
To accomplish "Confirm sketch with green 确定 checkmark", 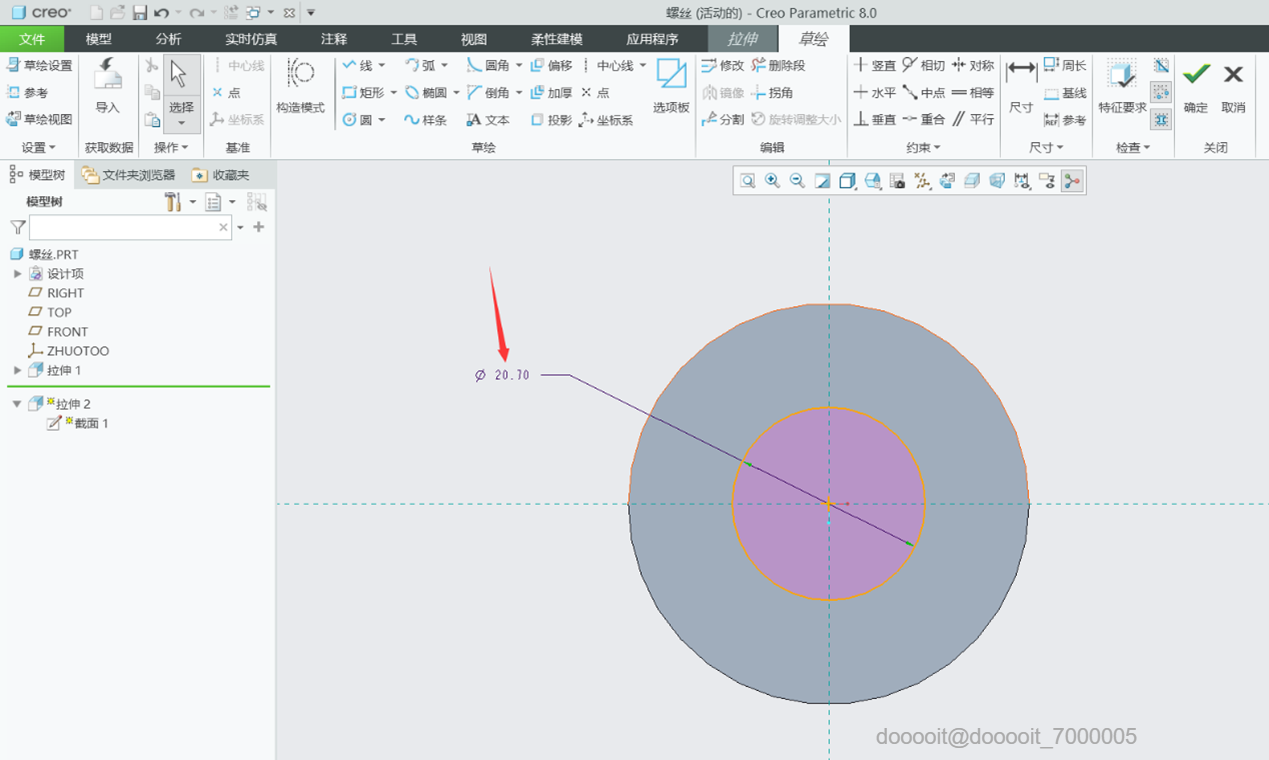I will pyautogui.click(x=1196, y=86).
